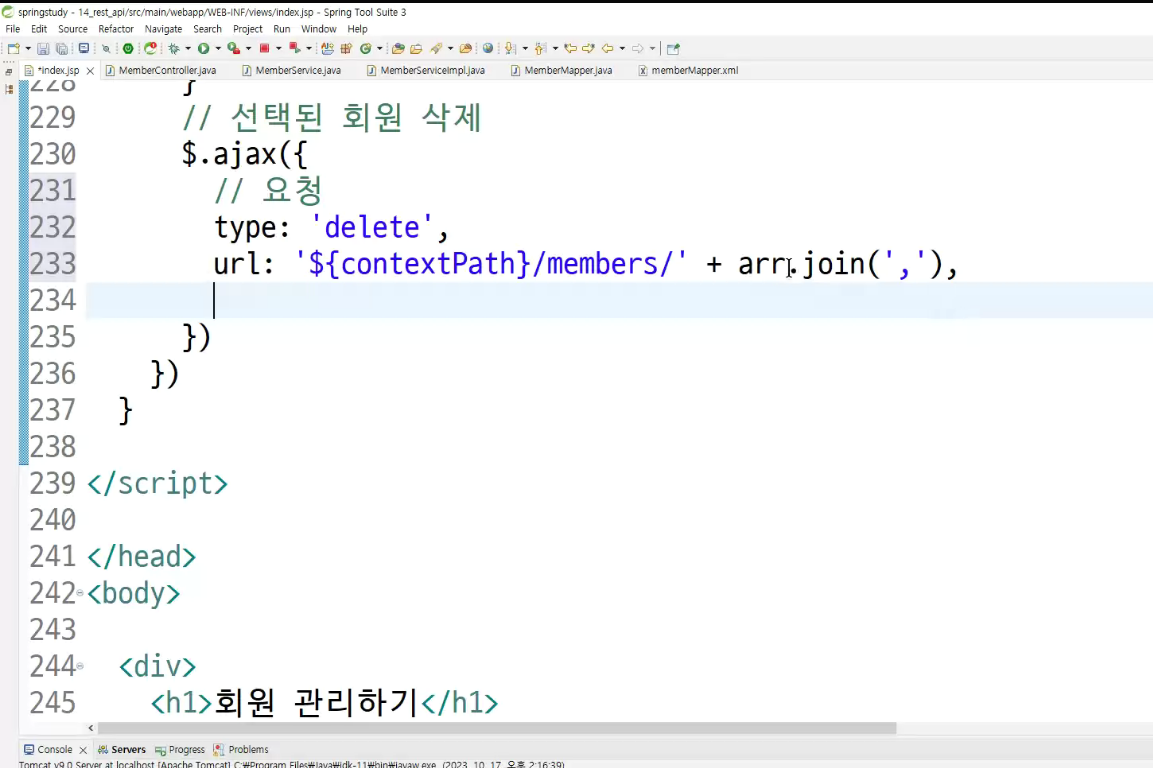Screen dimensions: 1153x768
Task: Click the Open Task folder icon
Action: click(x=416, y=49)
